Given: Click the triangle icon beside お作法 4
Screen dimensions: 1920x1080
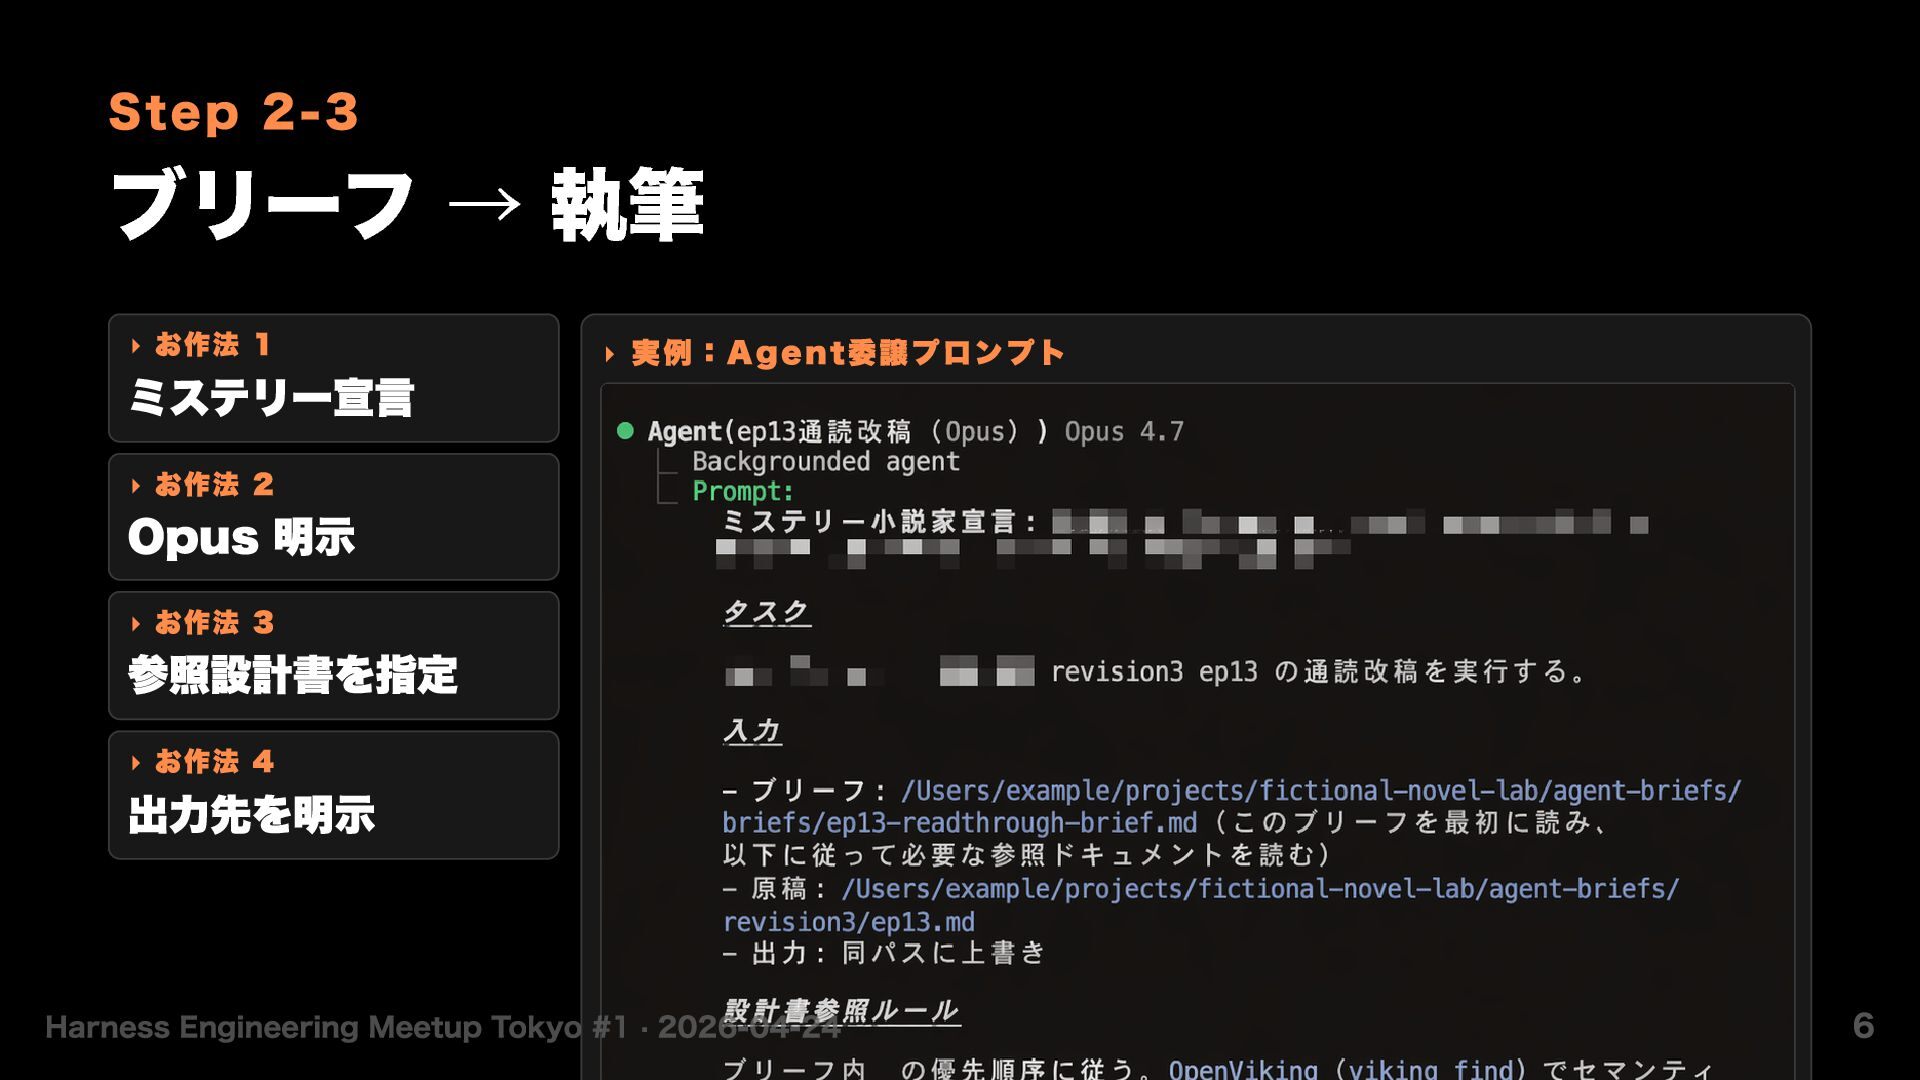Looking at the screenshot, I should (136, 763).
